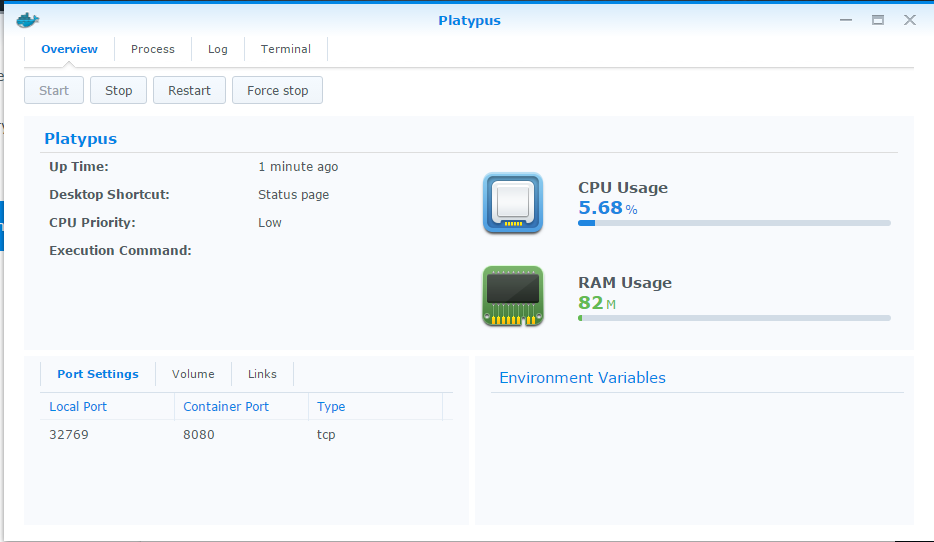Viewport: 934px width, 542px height.
Task: Click the CPU Usage chip icon
Action: pyautogui.click(x=512, y=204)
